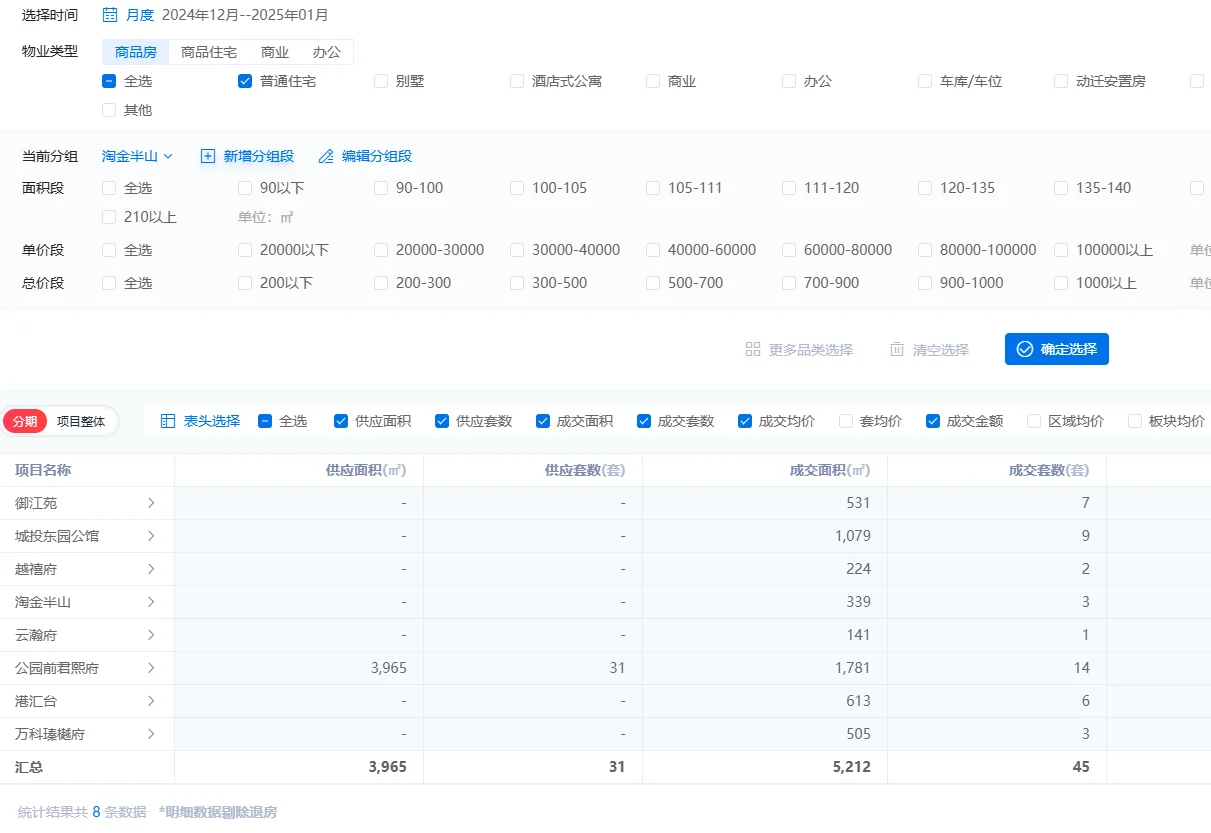This screenshot has width=1211, height=833.
Task: Expand the 万科臻樾府 project row
Action: (151, 734)
